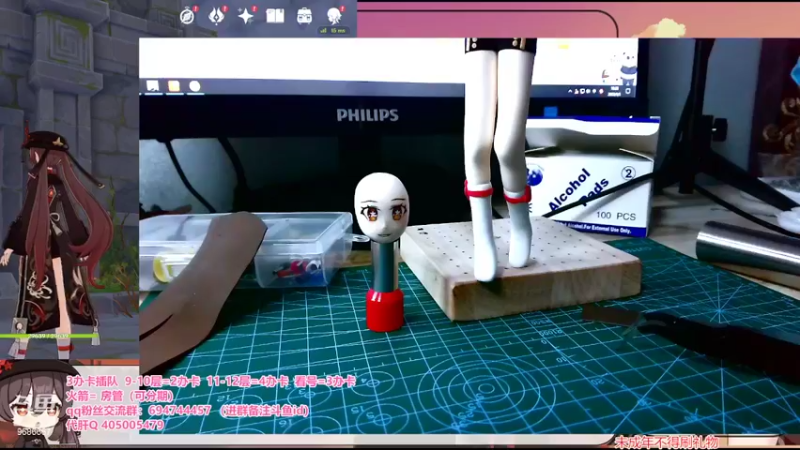Screen dimensions: 800x450
Task: Click the red notice '未成年不得刷礼物'
Action: [x=666, y=442]
